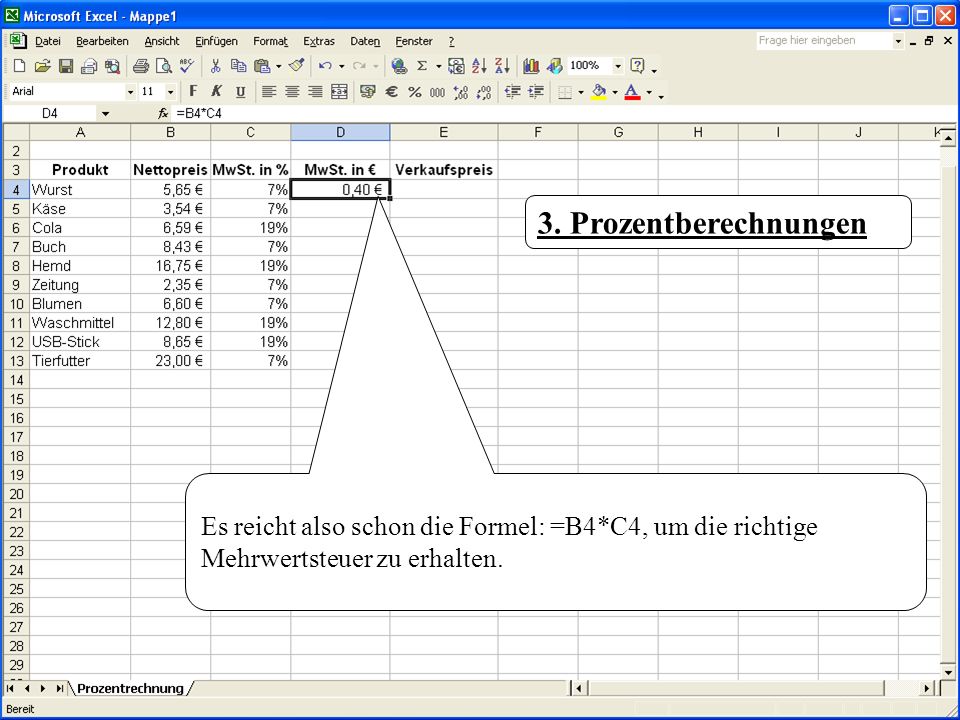The height and width of the screenshot is (720, 960).
Task: Select the Prozentrechnung sheet tab
Action: pyautogui.click(x=130, y=688)
